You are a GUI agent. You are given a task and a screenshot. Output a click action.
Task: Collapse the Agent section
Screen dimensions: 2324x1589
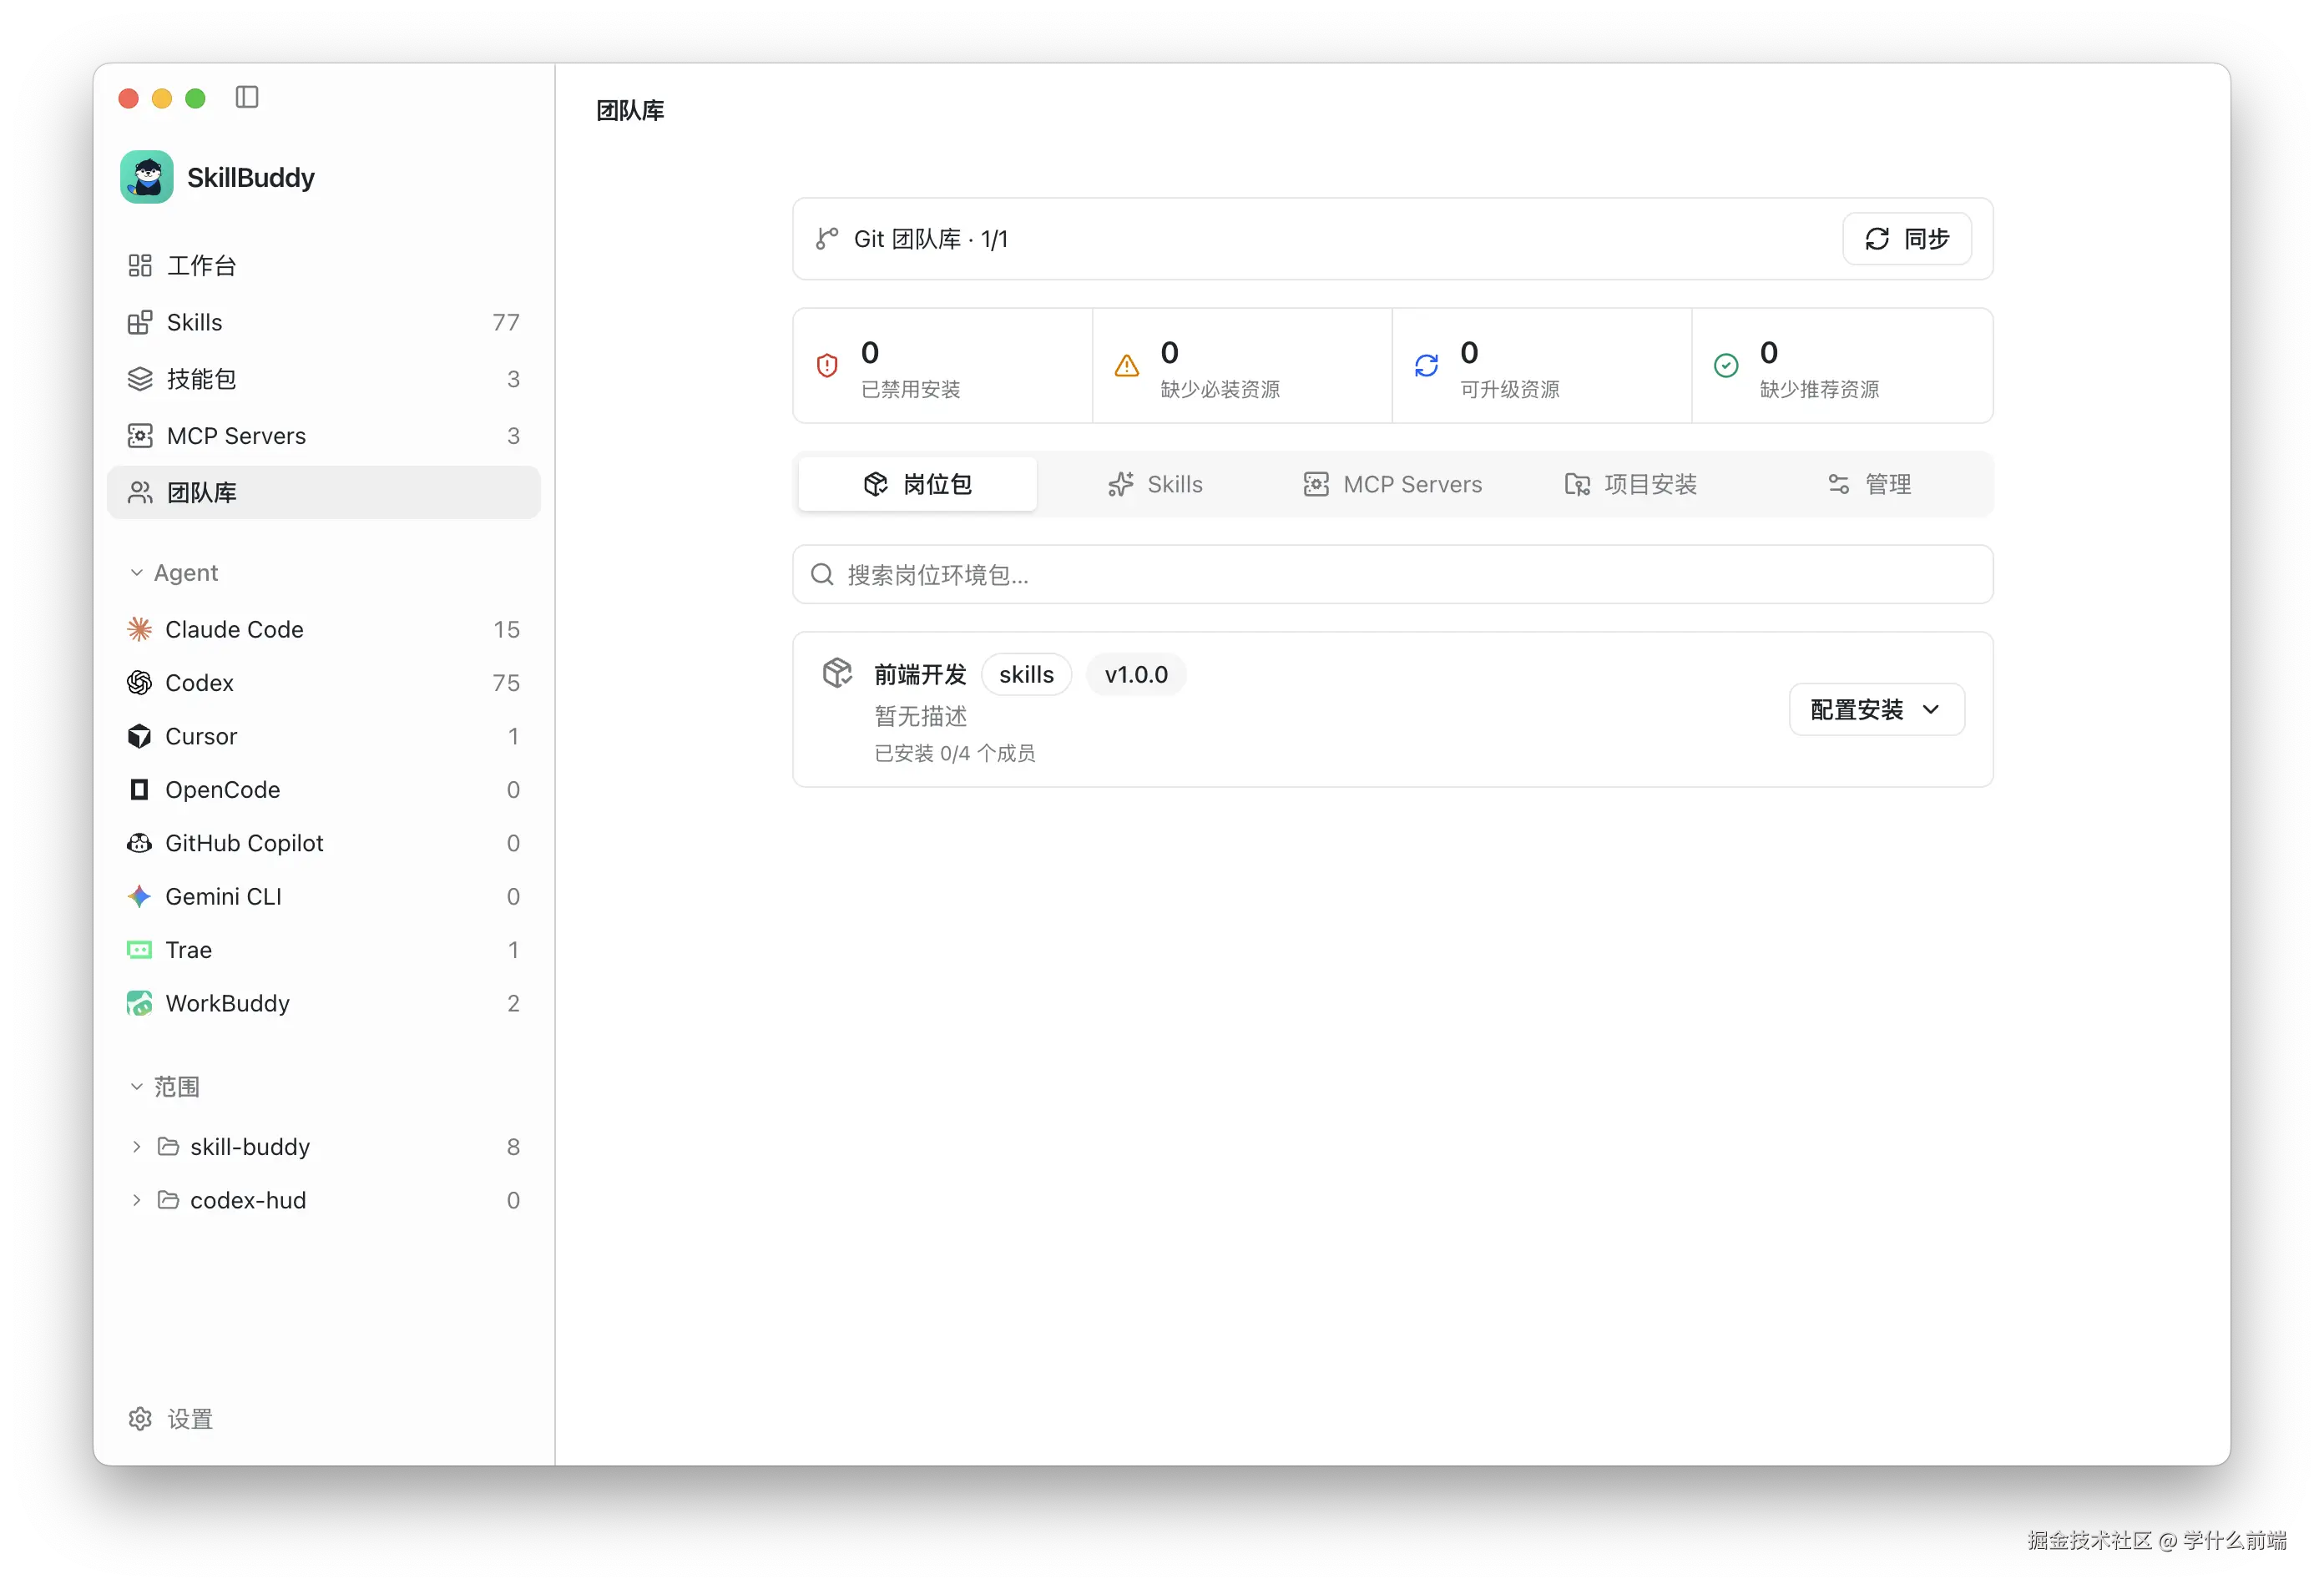[137, 573]
